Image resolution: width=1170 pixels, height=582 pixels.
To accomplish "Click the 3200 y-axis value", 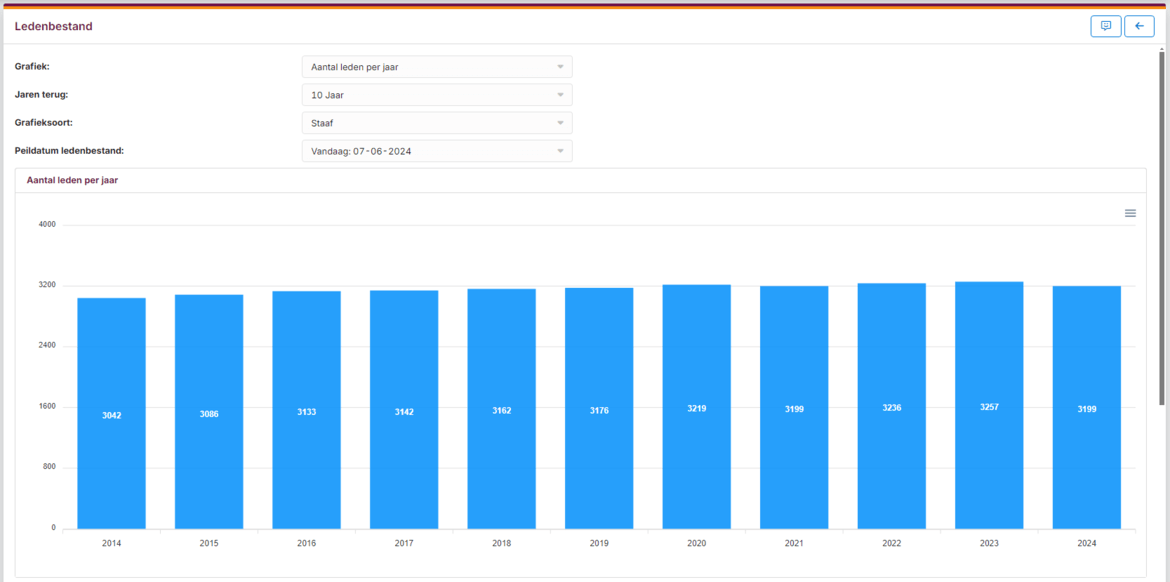I will [47, 286].
